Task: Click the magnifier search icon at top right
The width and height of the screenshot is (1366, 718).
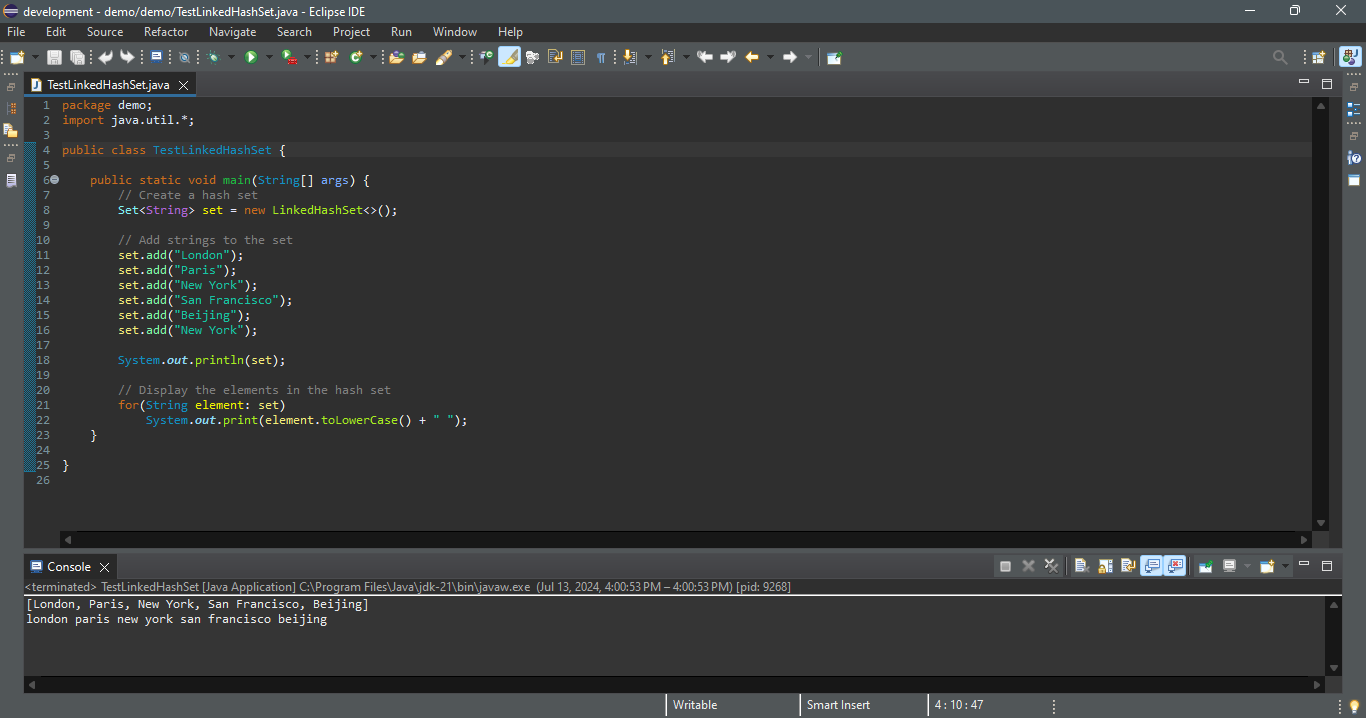Action: pyautogui.click(x=1279, y=58)
